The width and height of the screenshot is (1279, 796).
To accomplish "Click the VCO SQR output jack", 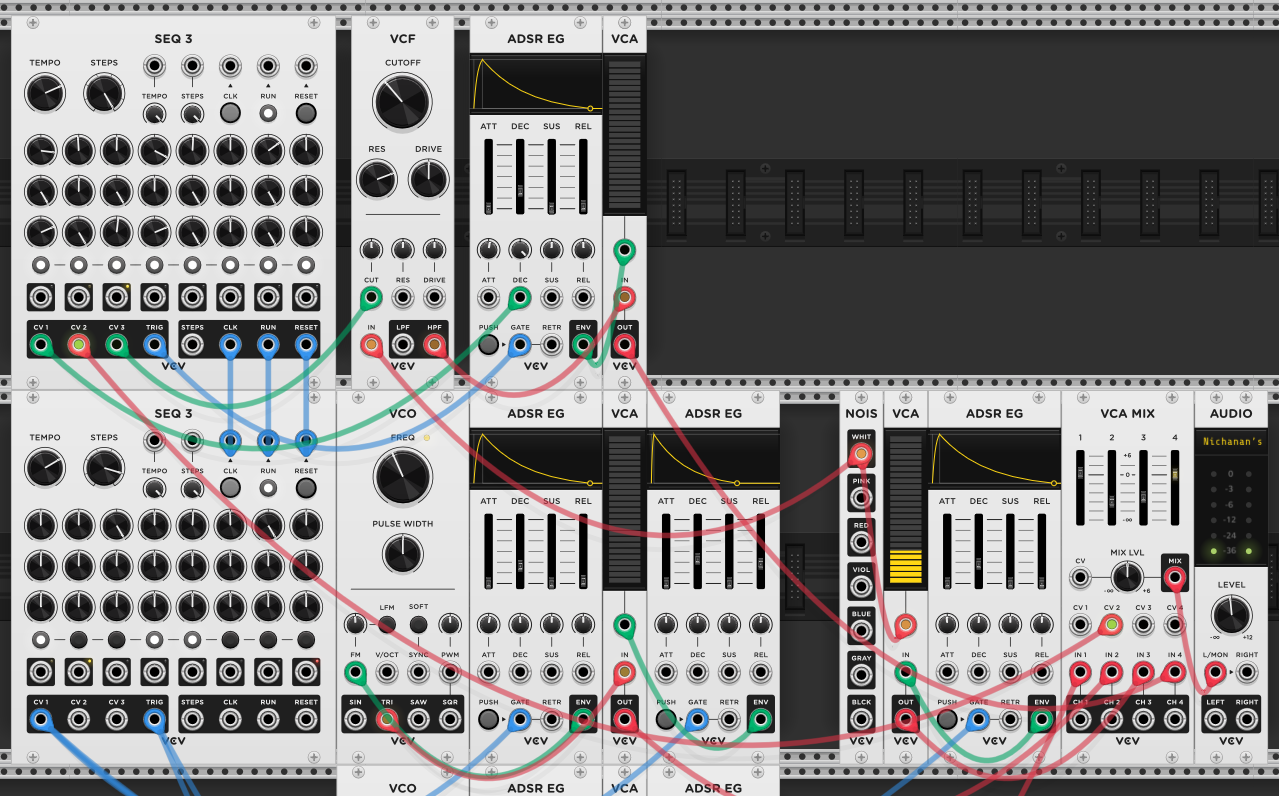I will point(451,720).
